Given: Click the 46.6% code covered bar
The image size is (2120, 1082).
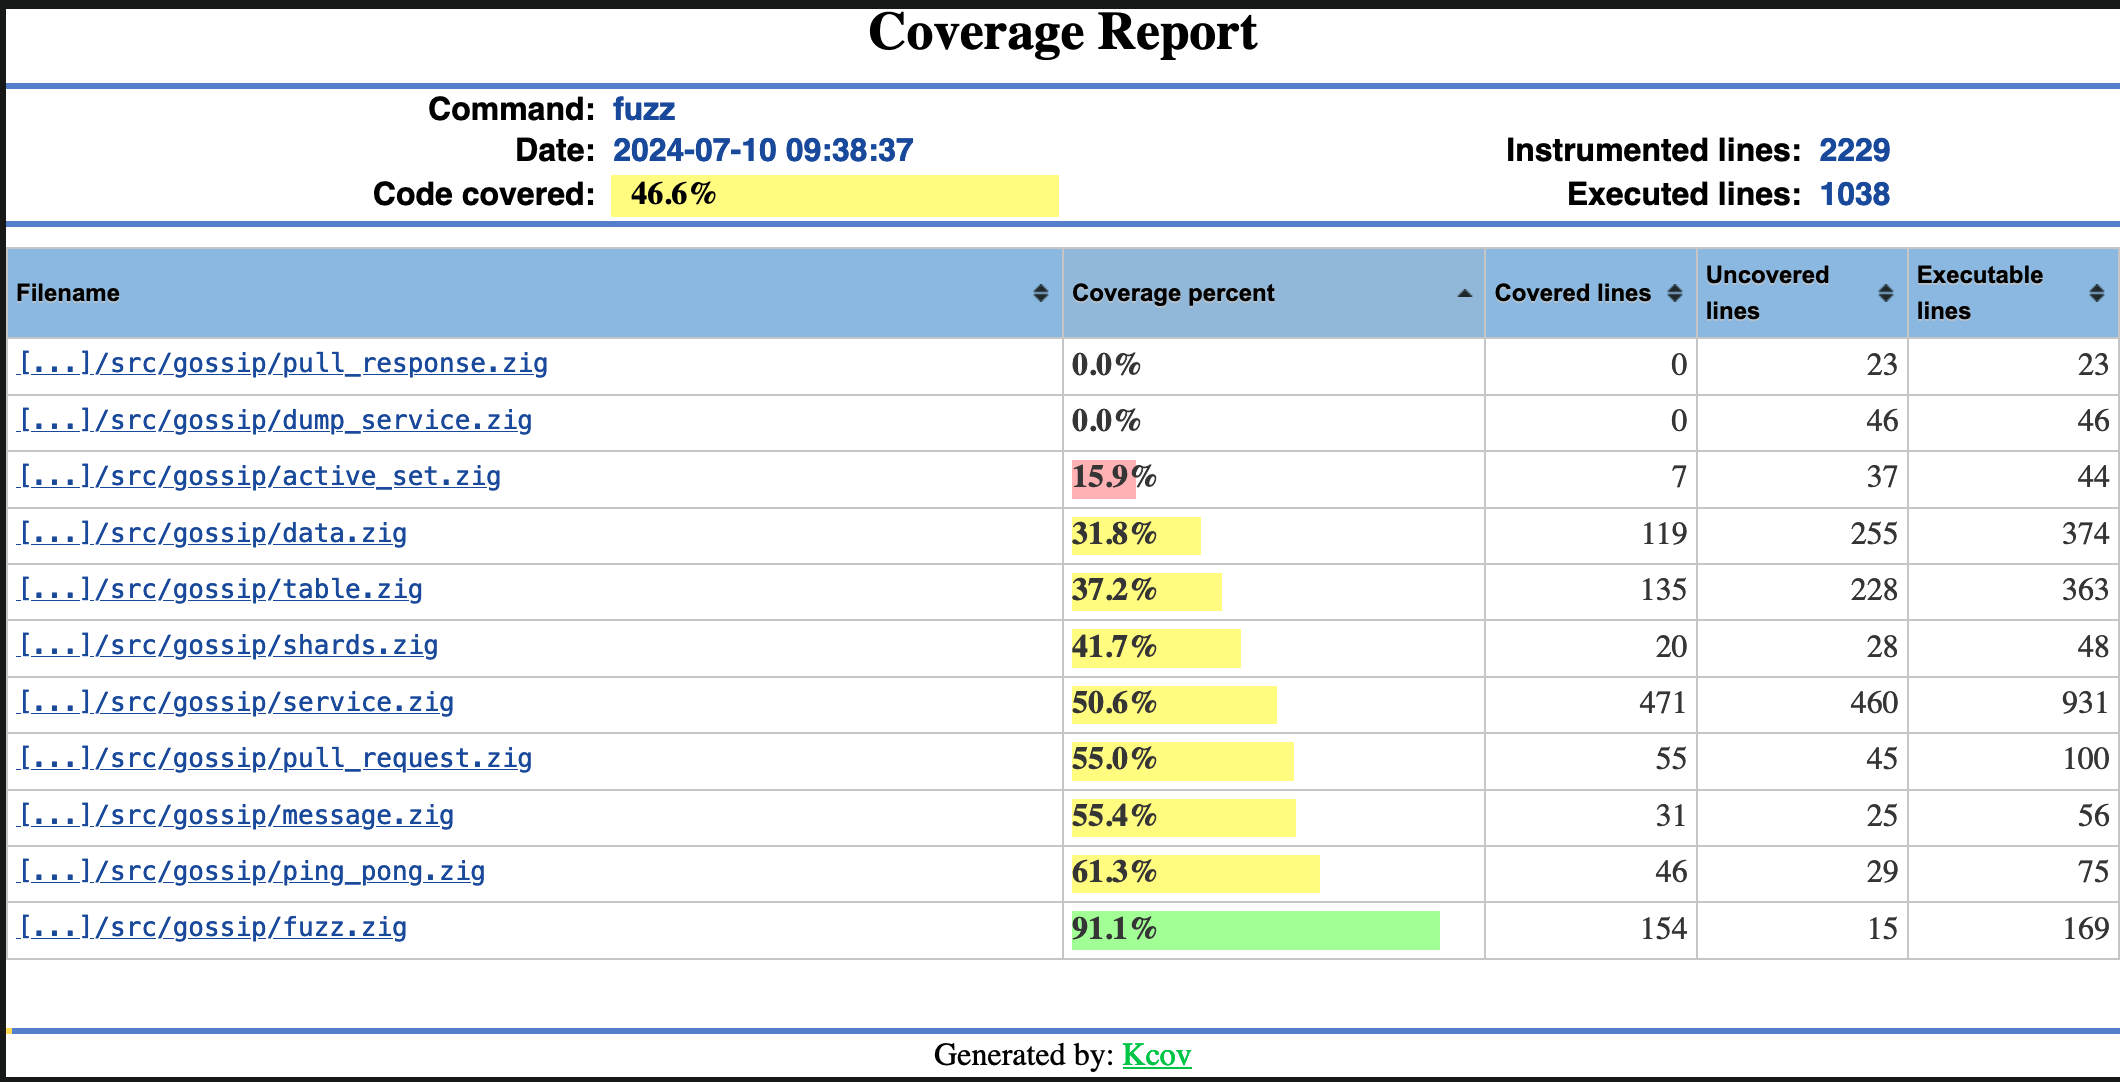Looking at the screenshot, I should (x=834, y=195).
